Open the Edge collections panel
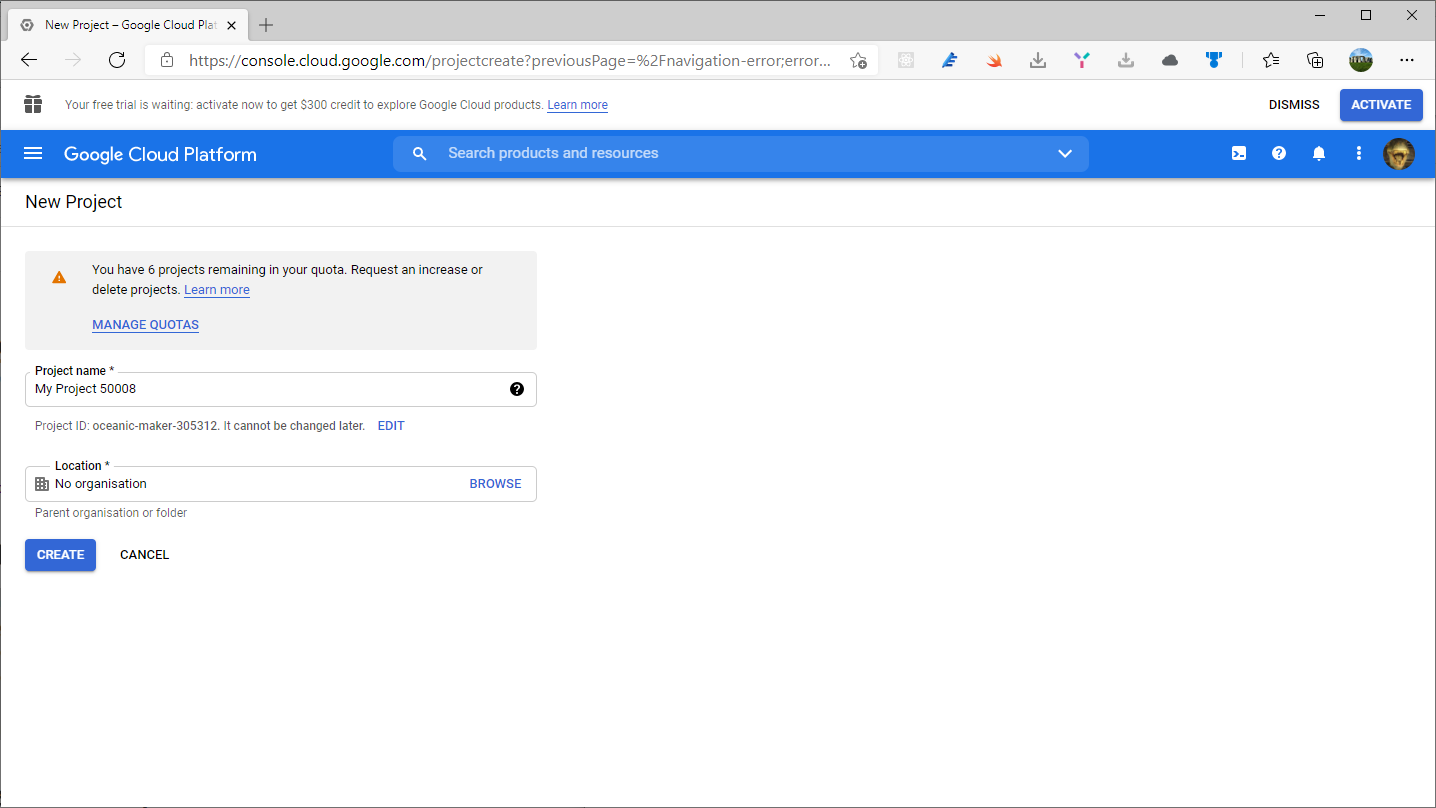The height and width of the screenshot is (808, 1436). 1315,60
